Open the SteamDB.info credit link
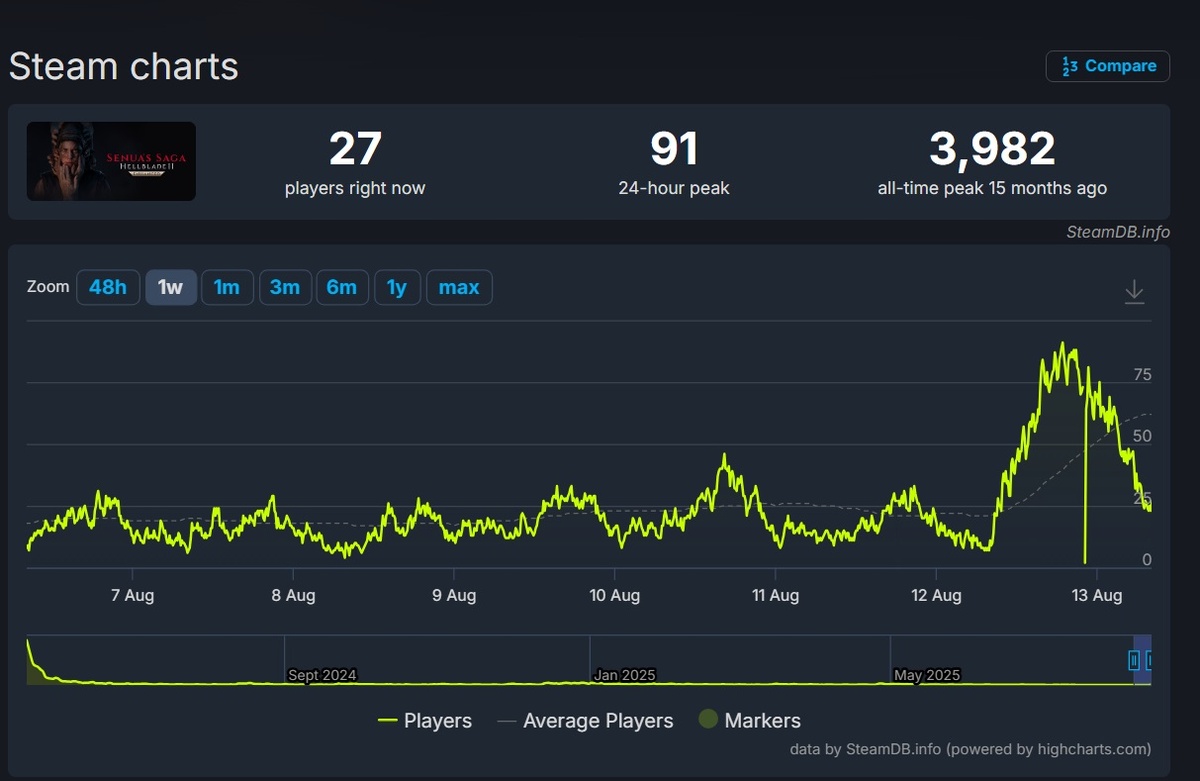This screenshot has width=1200, height=781. pos(1118,232)
